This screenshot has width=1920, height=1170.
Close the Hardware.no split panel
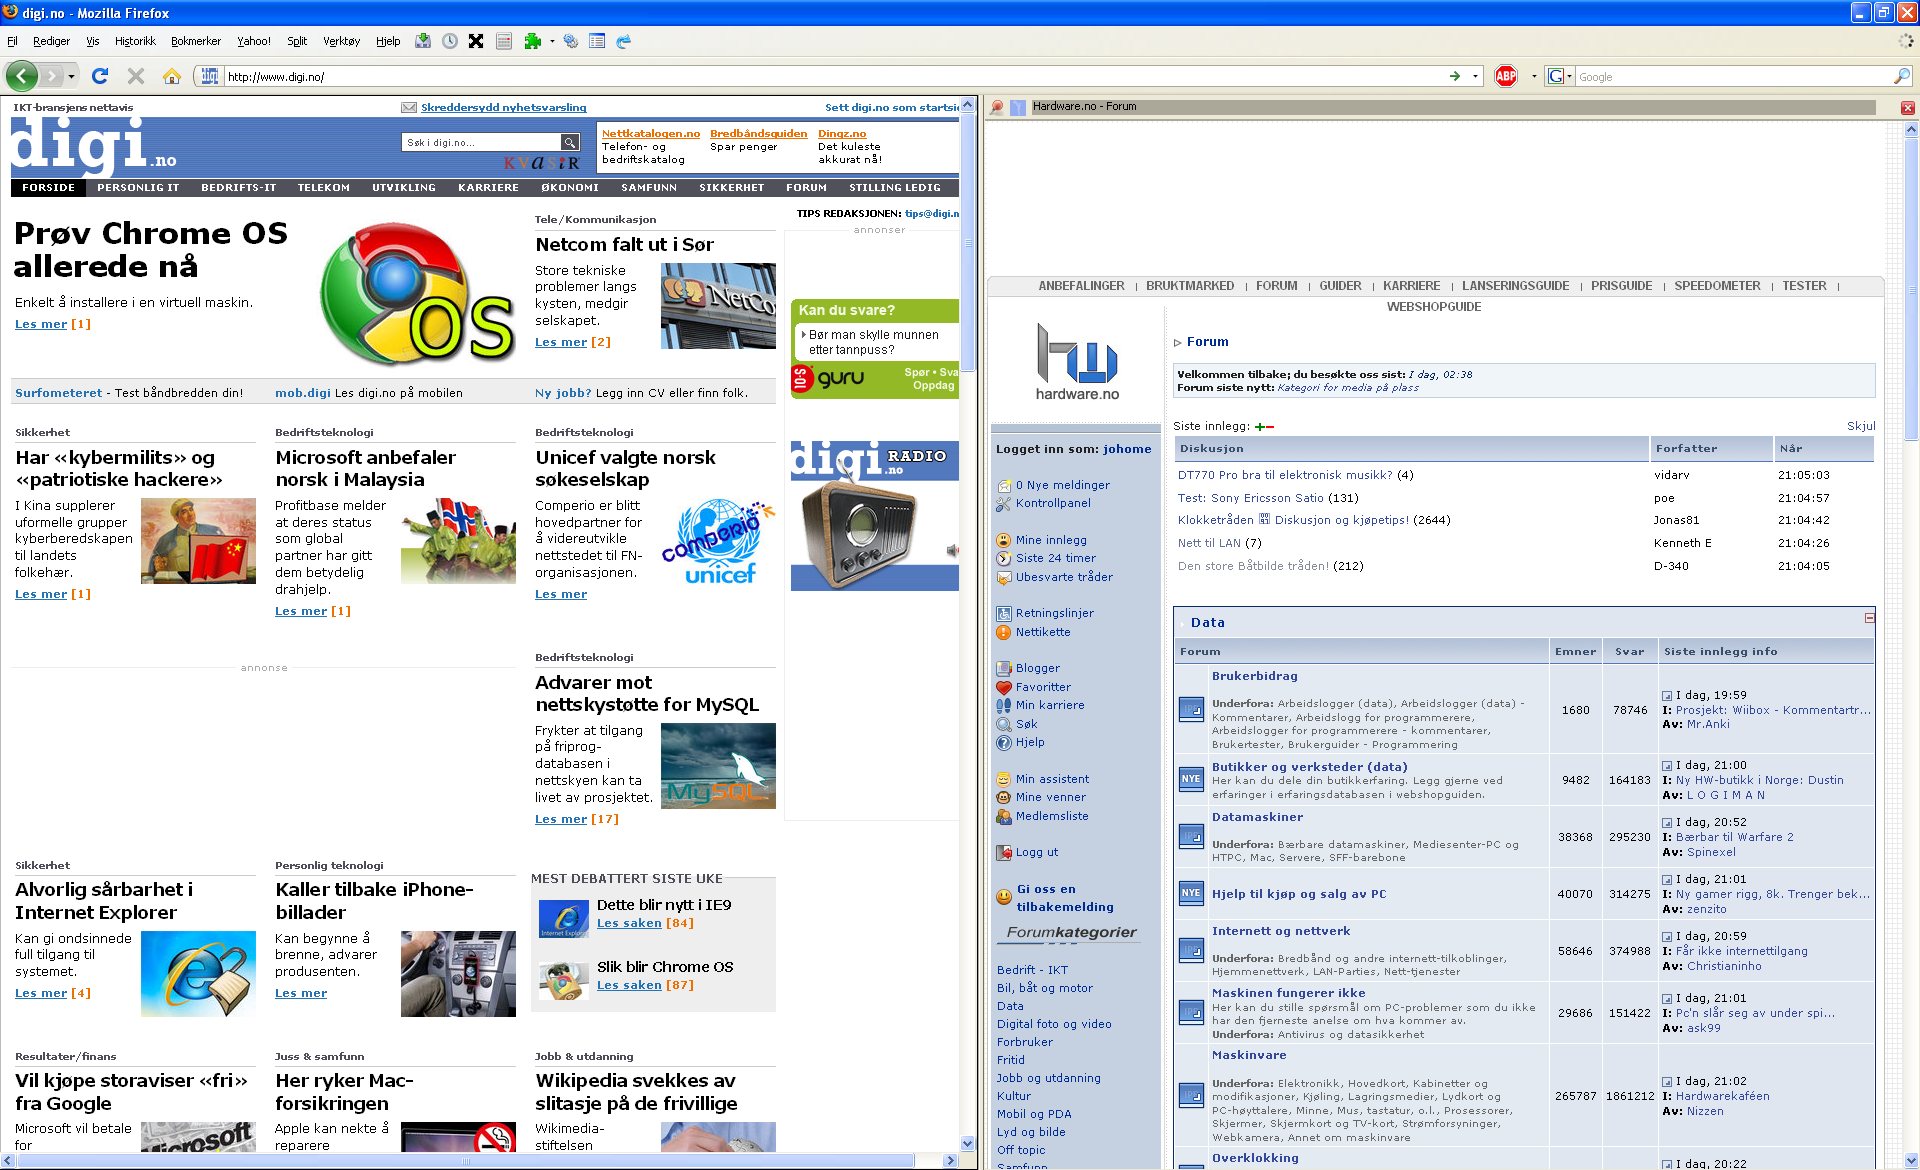(x=1908, y=107)
